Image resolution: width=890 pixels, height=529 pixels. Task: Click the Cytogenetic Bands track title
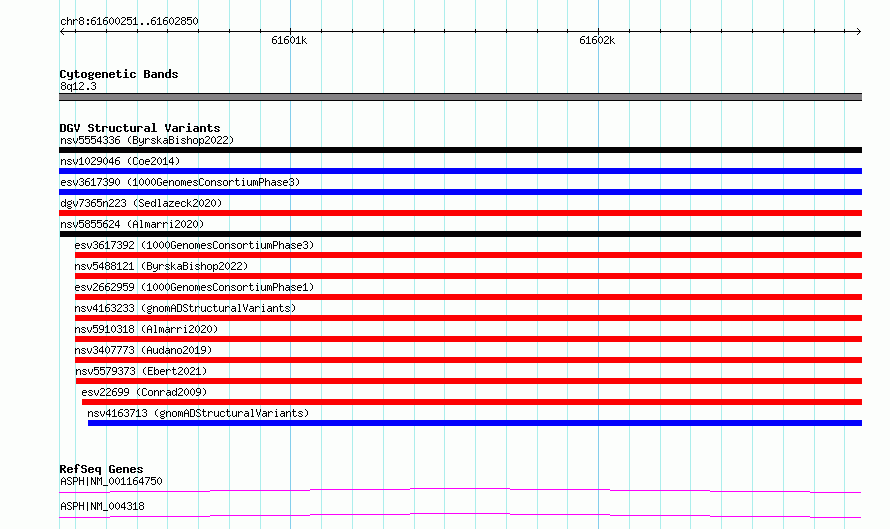pyautogui.click(x=119, y=74)
